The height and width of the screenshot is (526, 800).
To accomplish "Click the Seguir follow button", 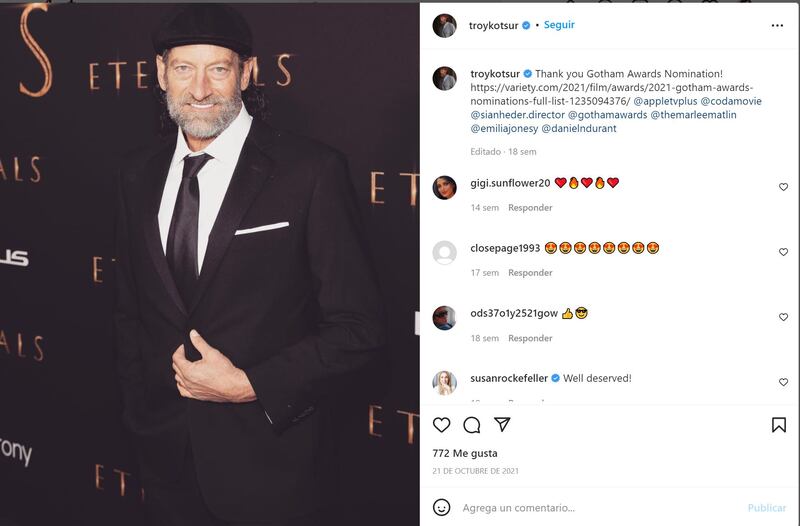I will click(x=559, y=25).
